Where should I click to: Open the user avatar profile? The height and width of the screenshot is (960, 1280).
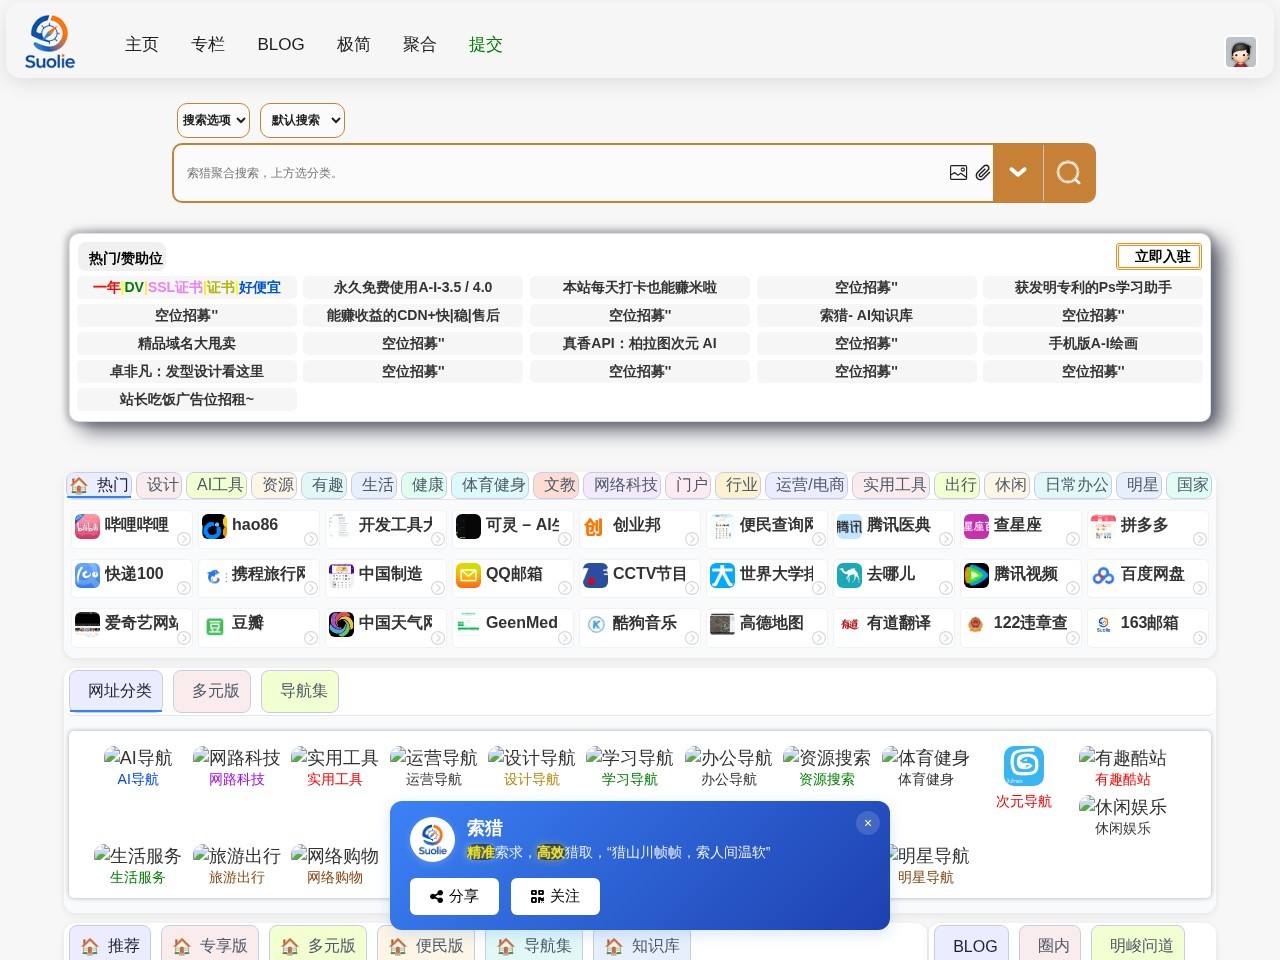(1240, 52)
